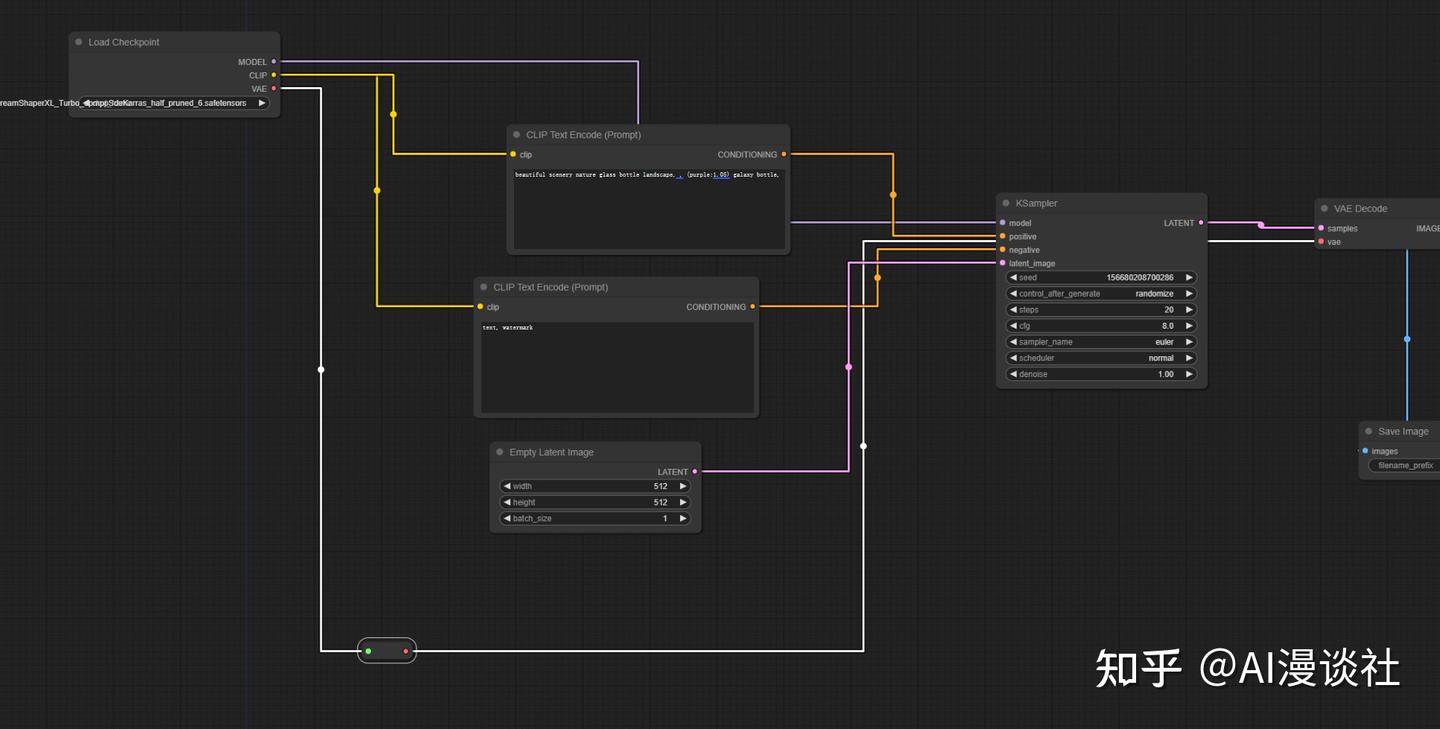This screenshot has width=1440, height=729.
Task: Click the green input dot on reroute node
Action: coord(368,651)
